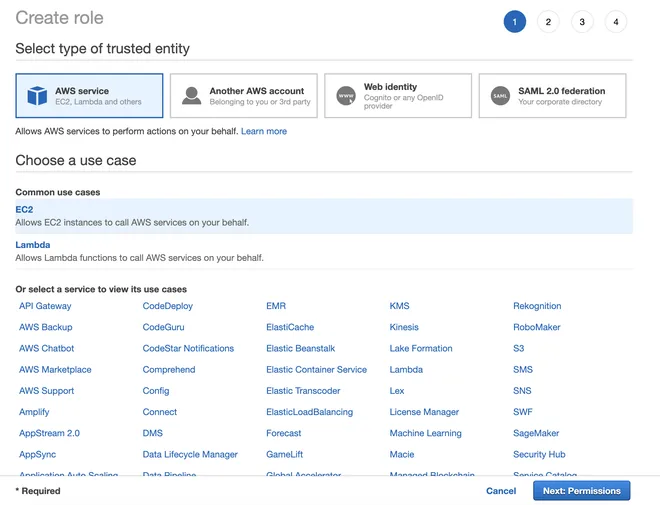Click Next: Permissions button

tap(582, 491)
